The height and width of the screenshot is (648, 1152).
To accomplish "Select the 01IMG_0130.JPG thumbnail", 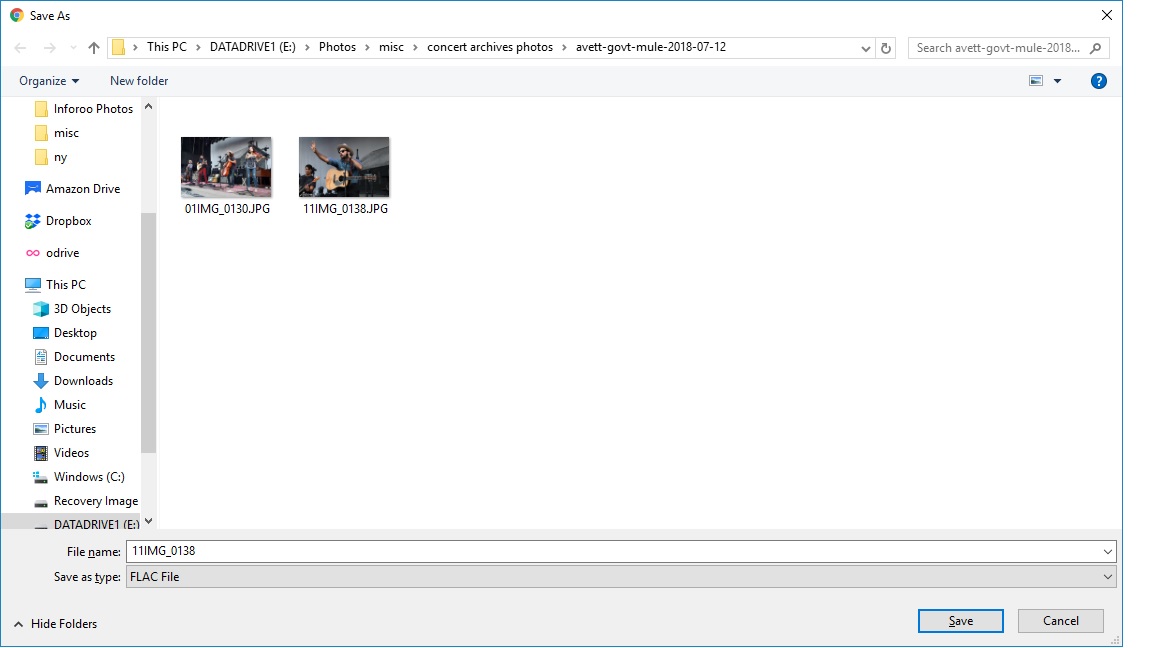I will (226, 167).
